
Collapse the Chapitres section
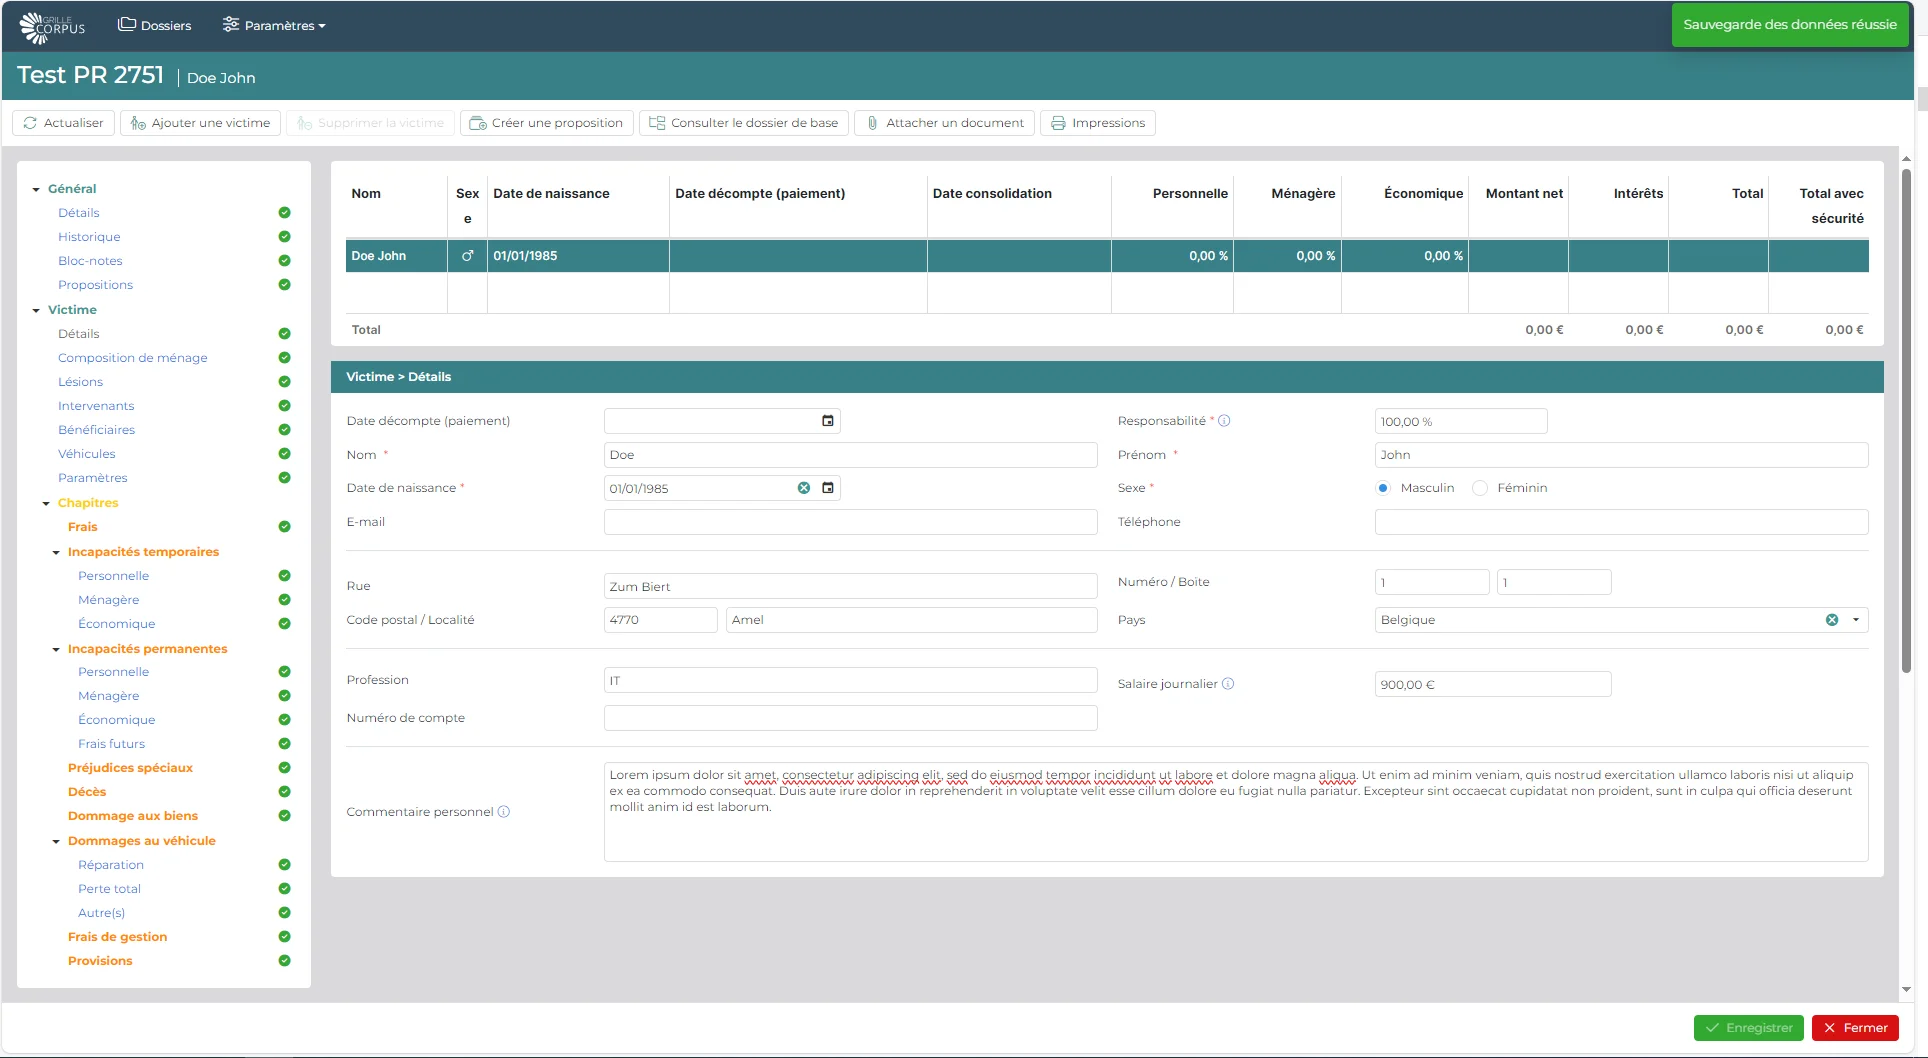[46, 503]
